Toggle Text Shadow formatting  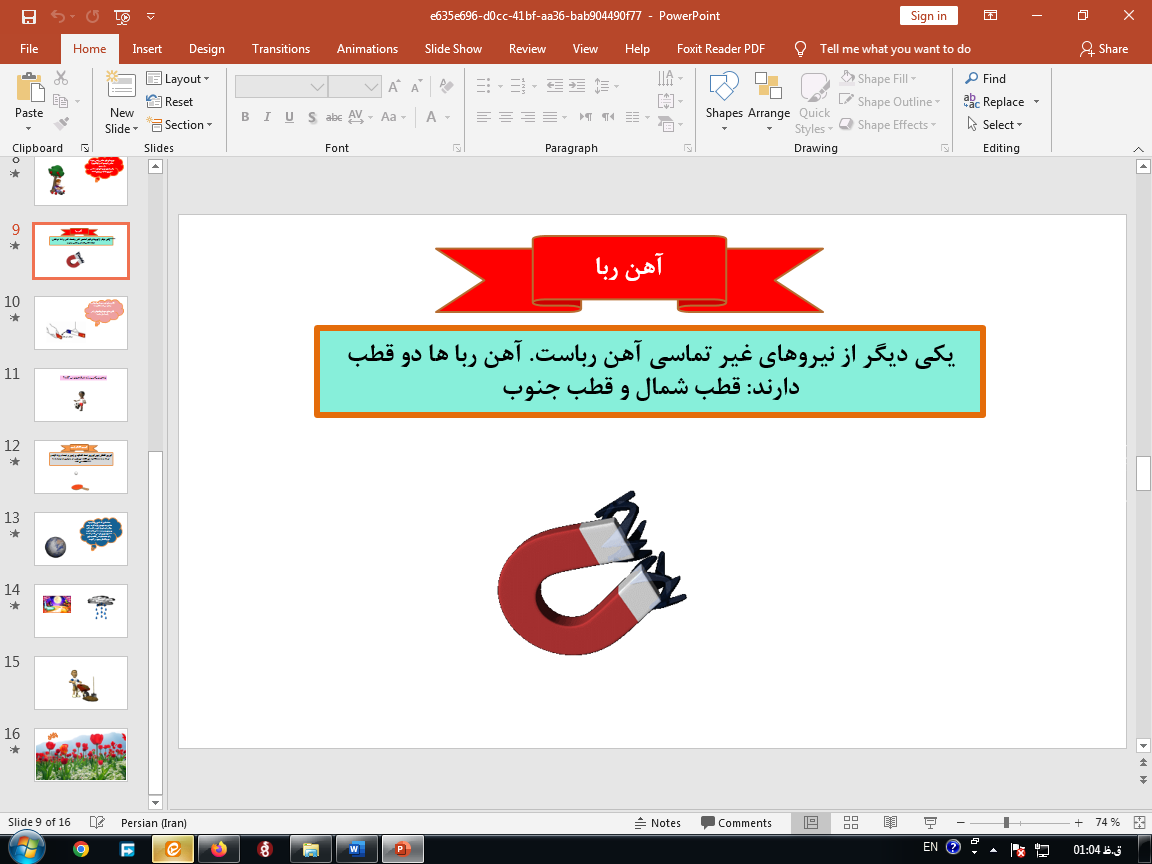tap(312, 117)
